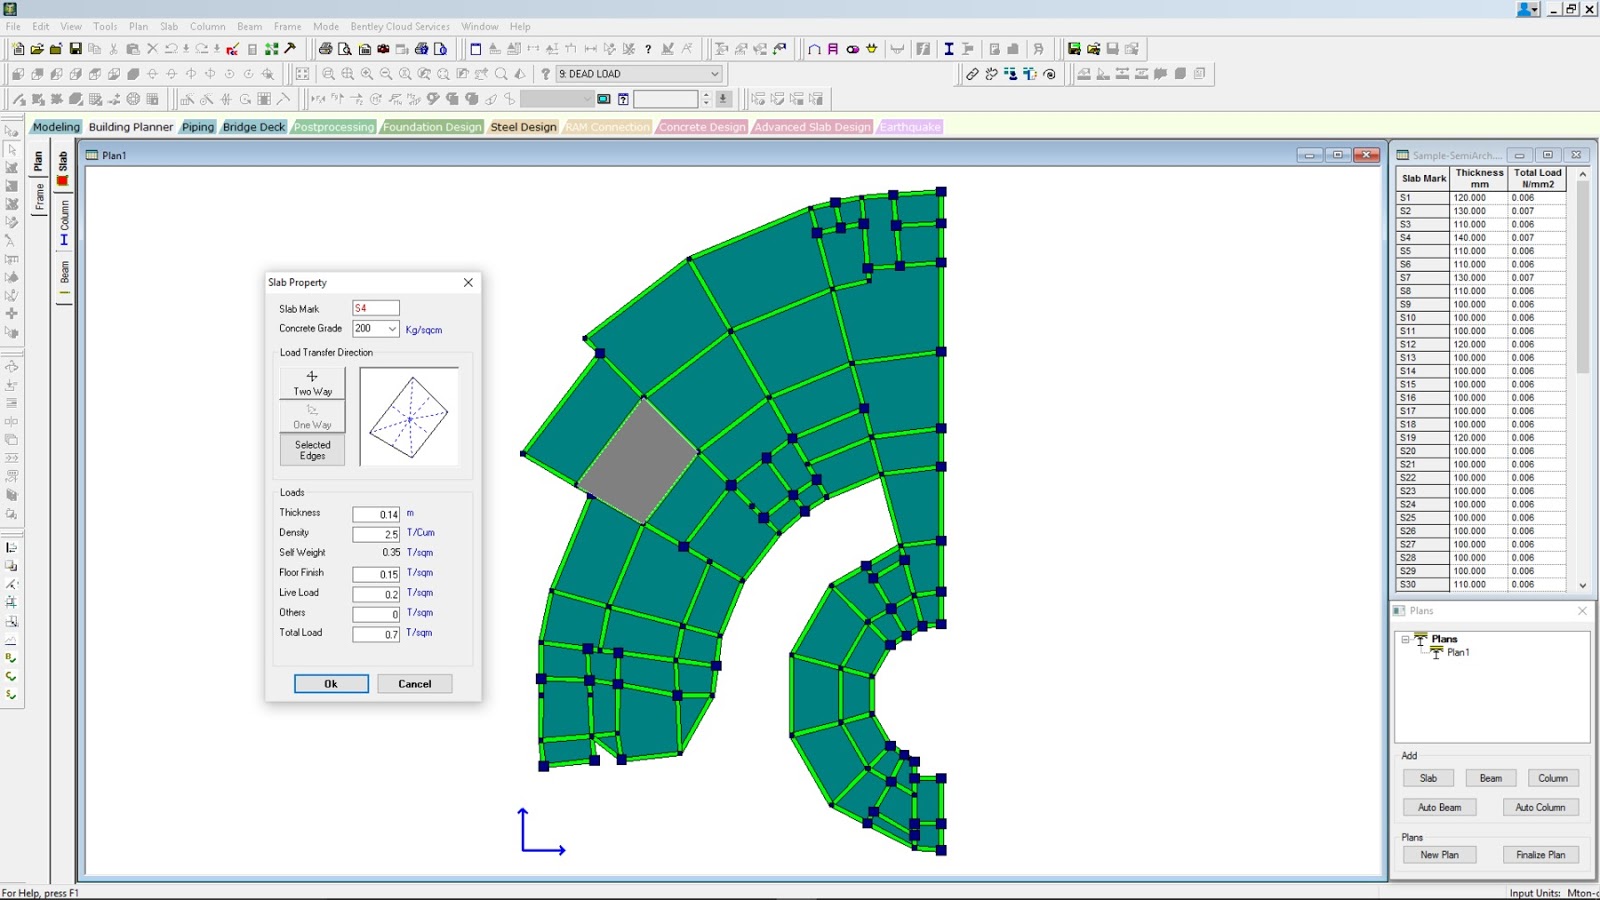Screen dimensions: 1600x900
Task: Open the Slab menu
Action: point(169,26)
